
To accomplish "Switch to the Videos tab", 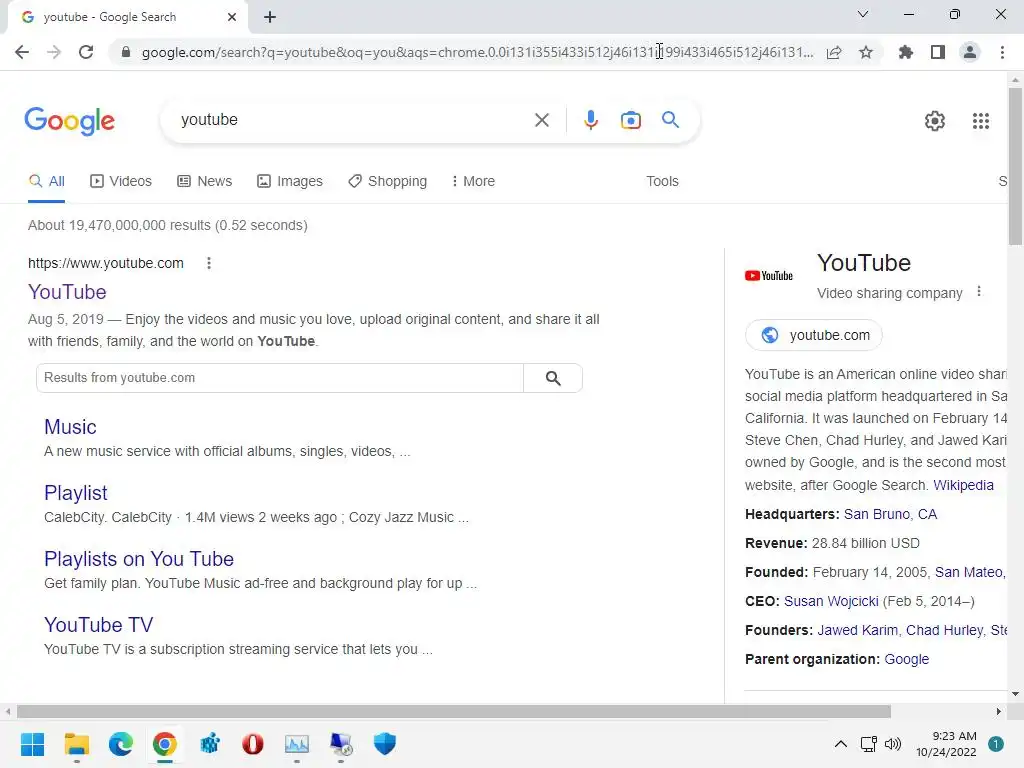I will (121, 182).
